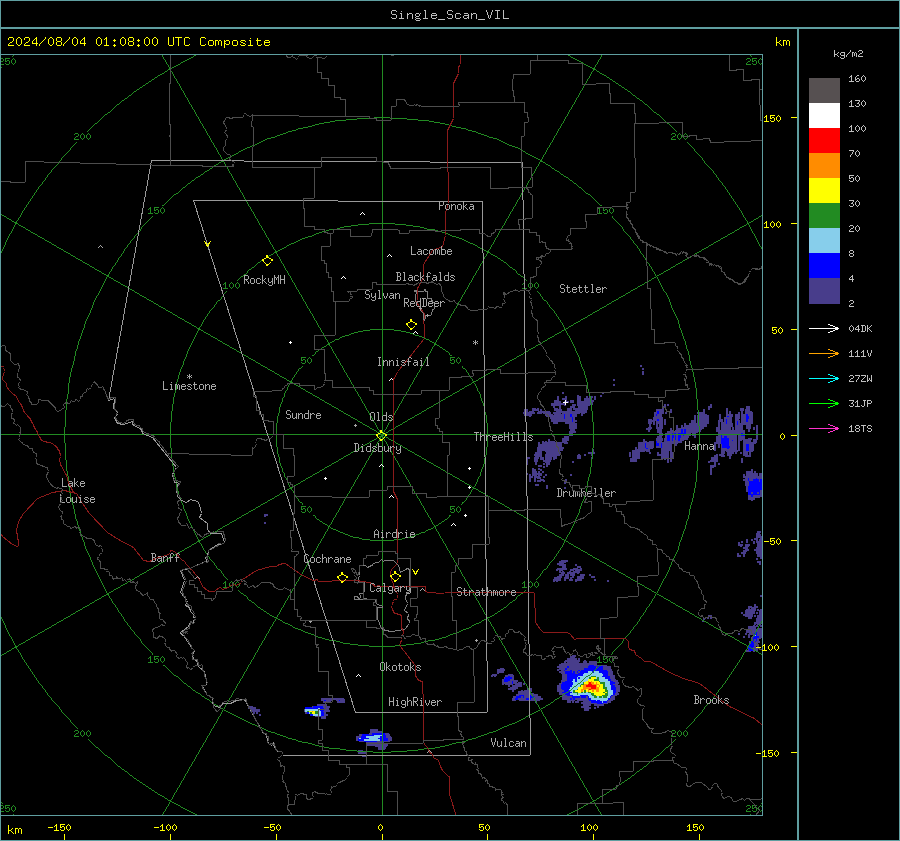Click the 2024/08/04 01:08:00 UTC Composite timestamp
The width and height of the screenshot is (900, 841).
tap(138, 42)
